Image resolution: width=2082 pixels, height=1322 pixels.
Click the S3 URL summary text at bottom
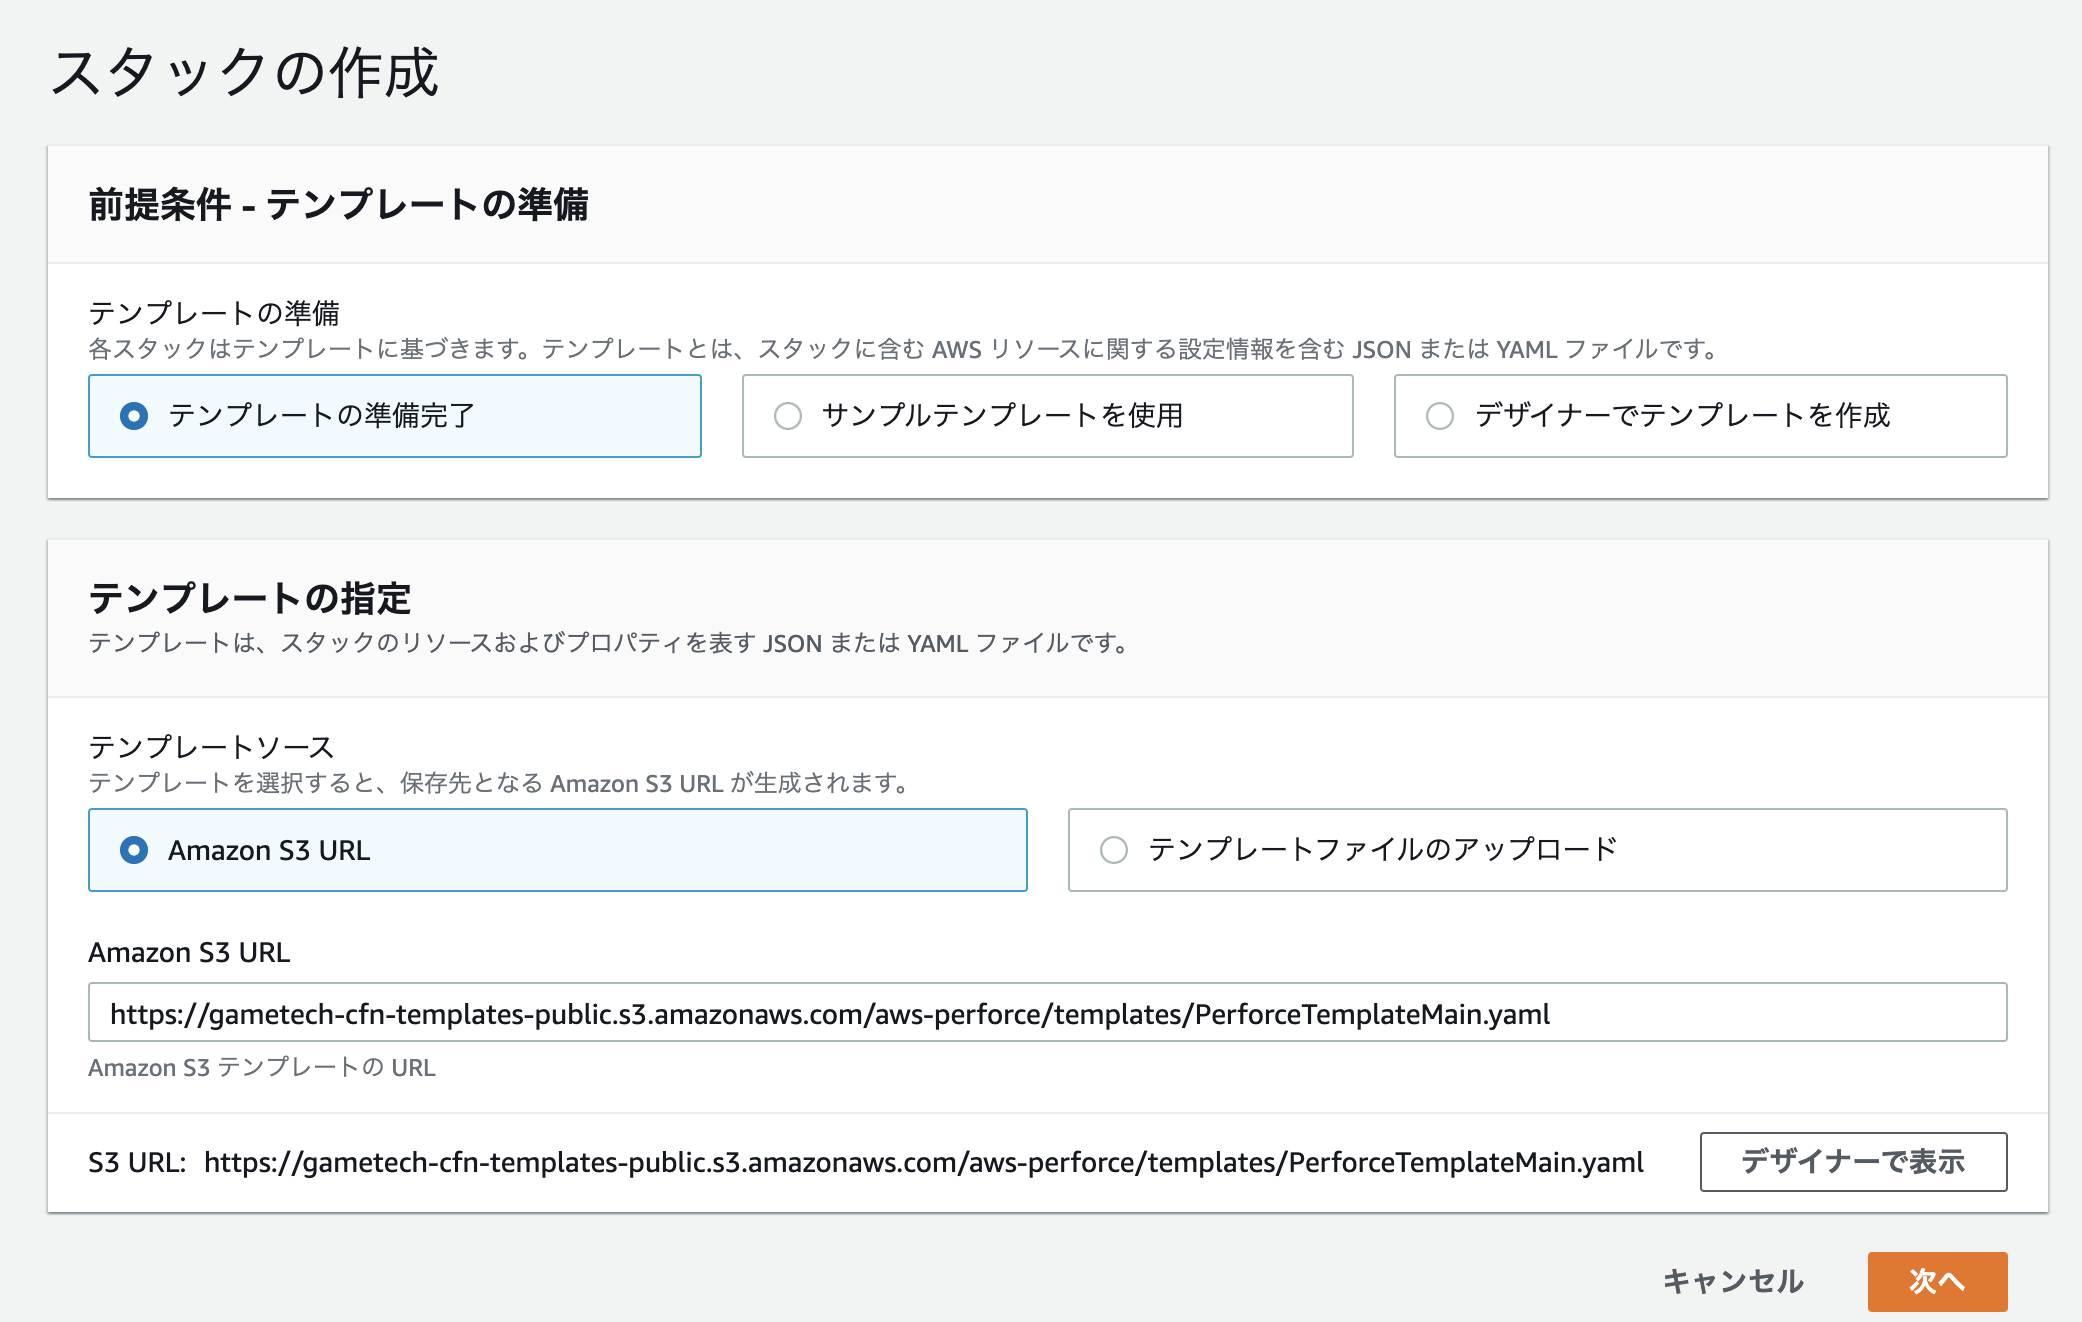[866, 1162]
